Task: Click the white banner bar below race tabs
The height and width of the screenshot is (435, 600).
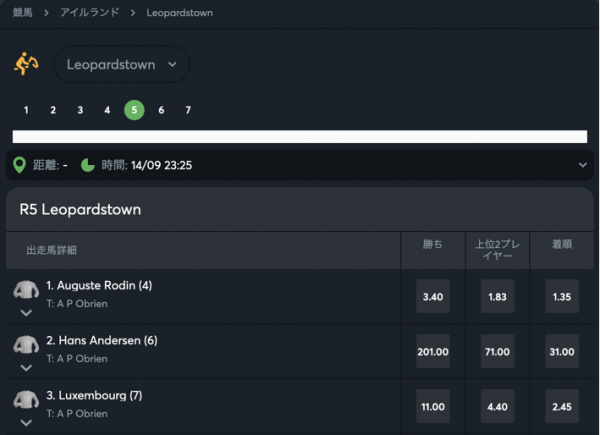Action: [x=300, y=137]
